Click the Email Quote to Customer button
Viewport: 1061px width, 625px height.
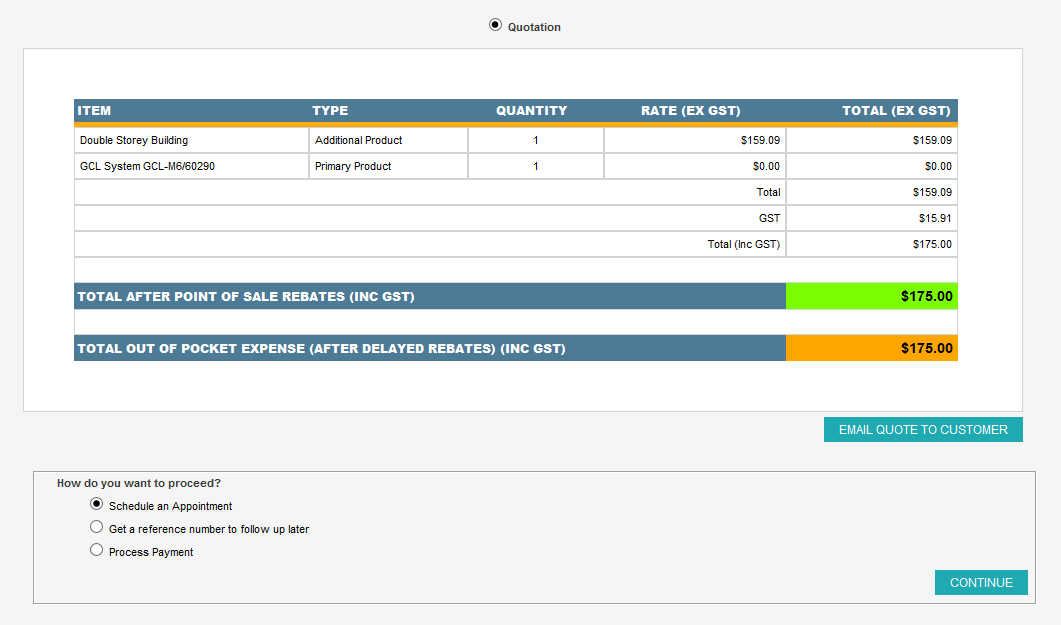pyautogui.click(x=922, y=430)
